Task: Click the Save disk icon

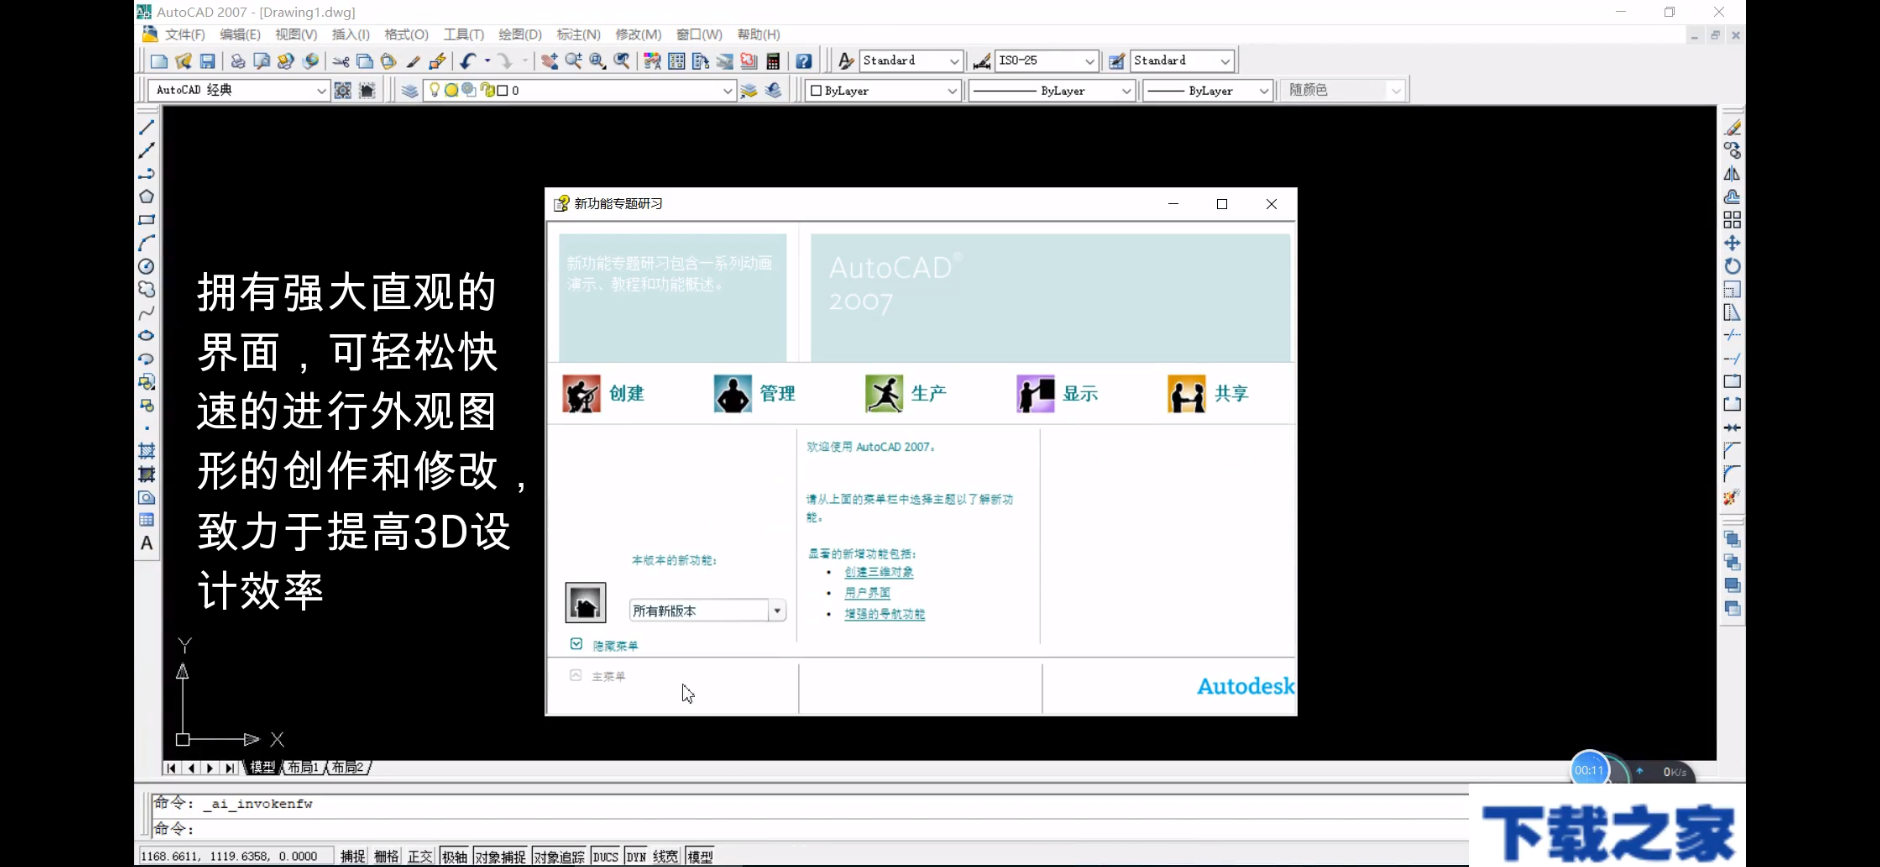Action: click(x=207, y=61)
